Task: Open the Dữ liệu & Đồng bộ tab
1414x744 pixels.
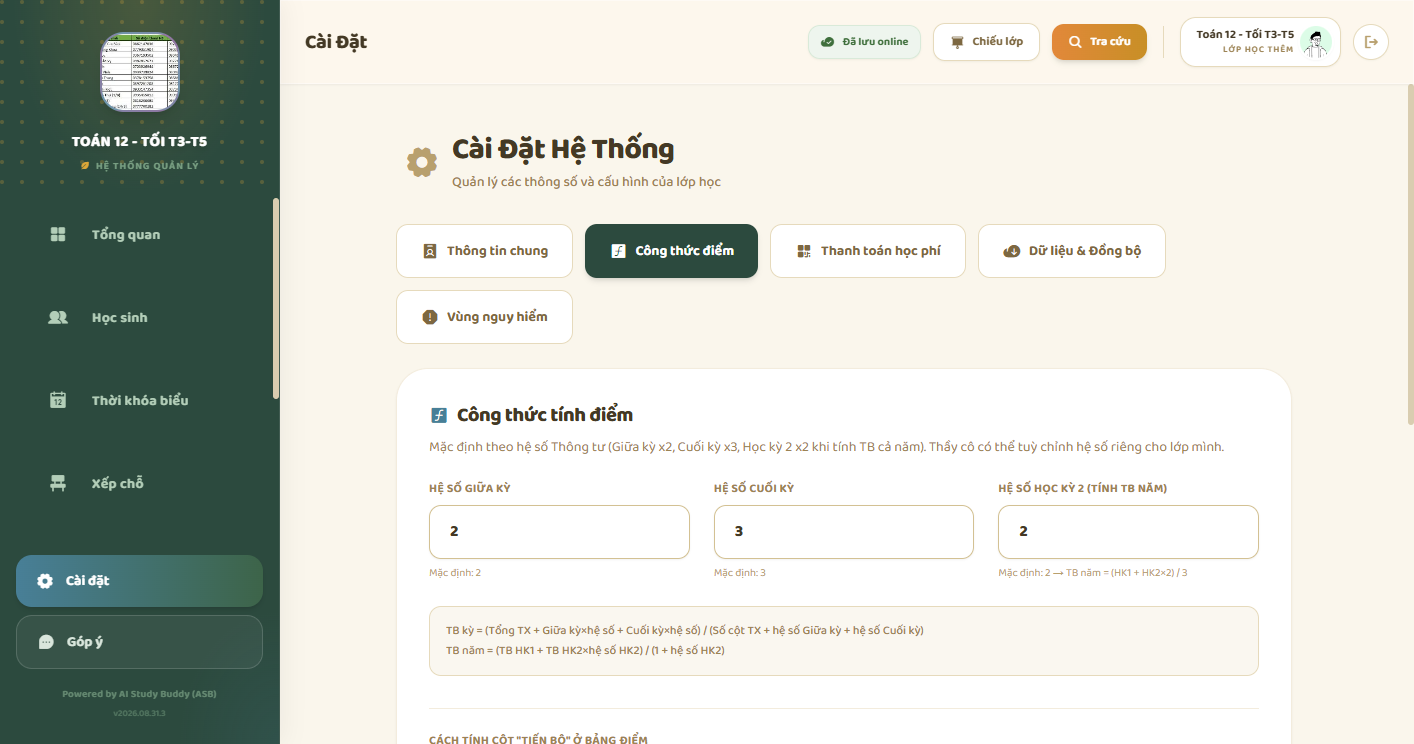Action: pos(1072,251)
